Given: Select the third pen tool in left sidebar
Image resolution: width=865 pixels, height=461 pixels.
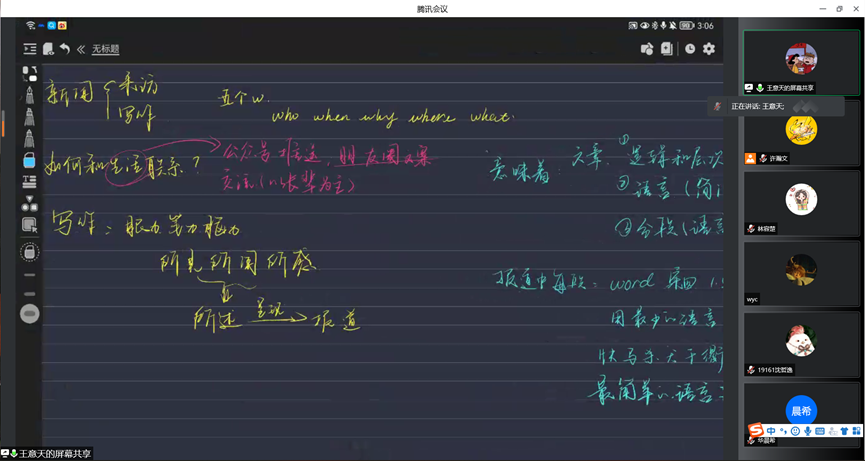Looking at the screenshot, I should point(29,139).
